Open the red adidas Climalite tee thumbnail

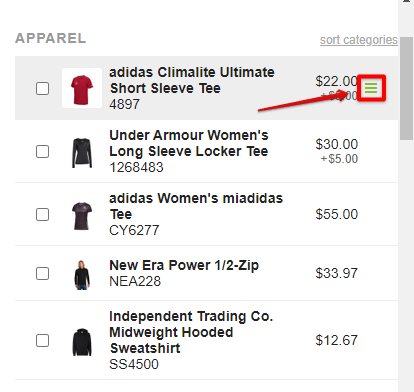coord(82,88)
